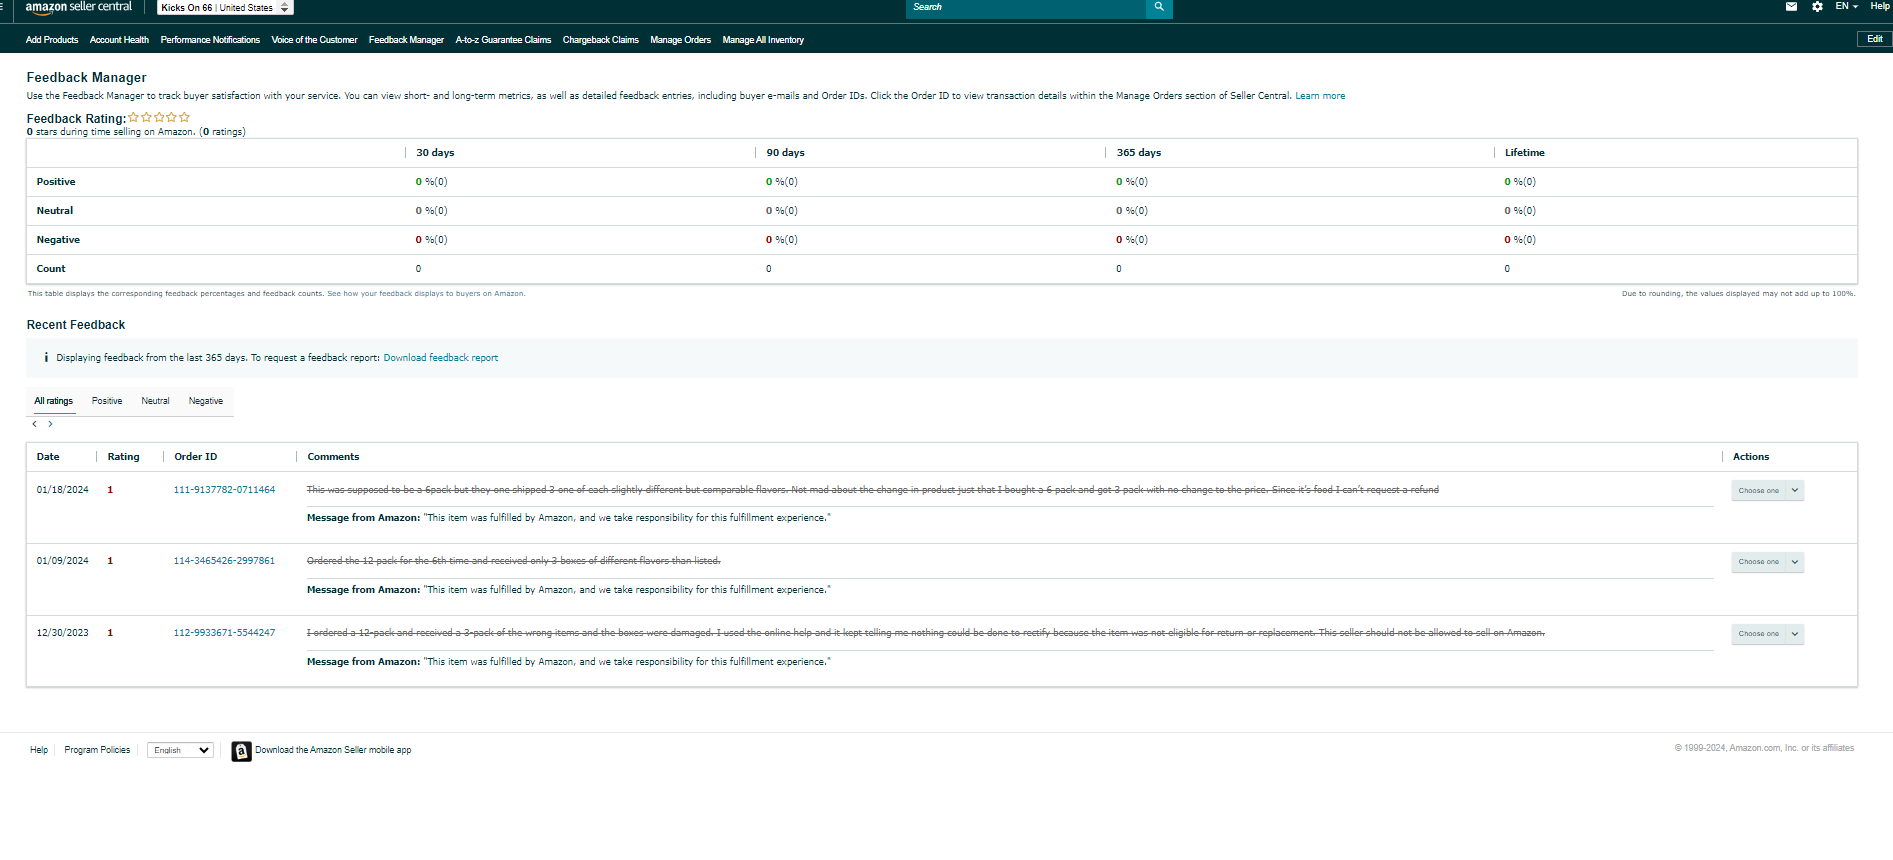Click the Help link in top header
The height and width of the screenshot is (860, 1893).
click(1880, 7)
